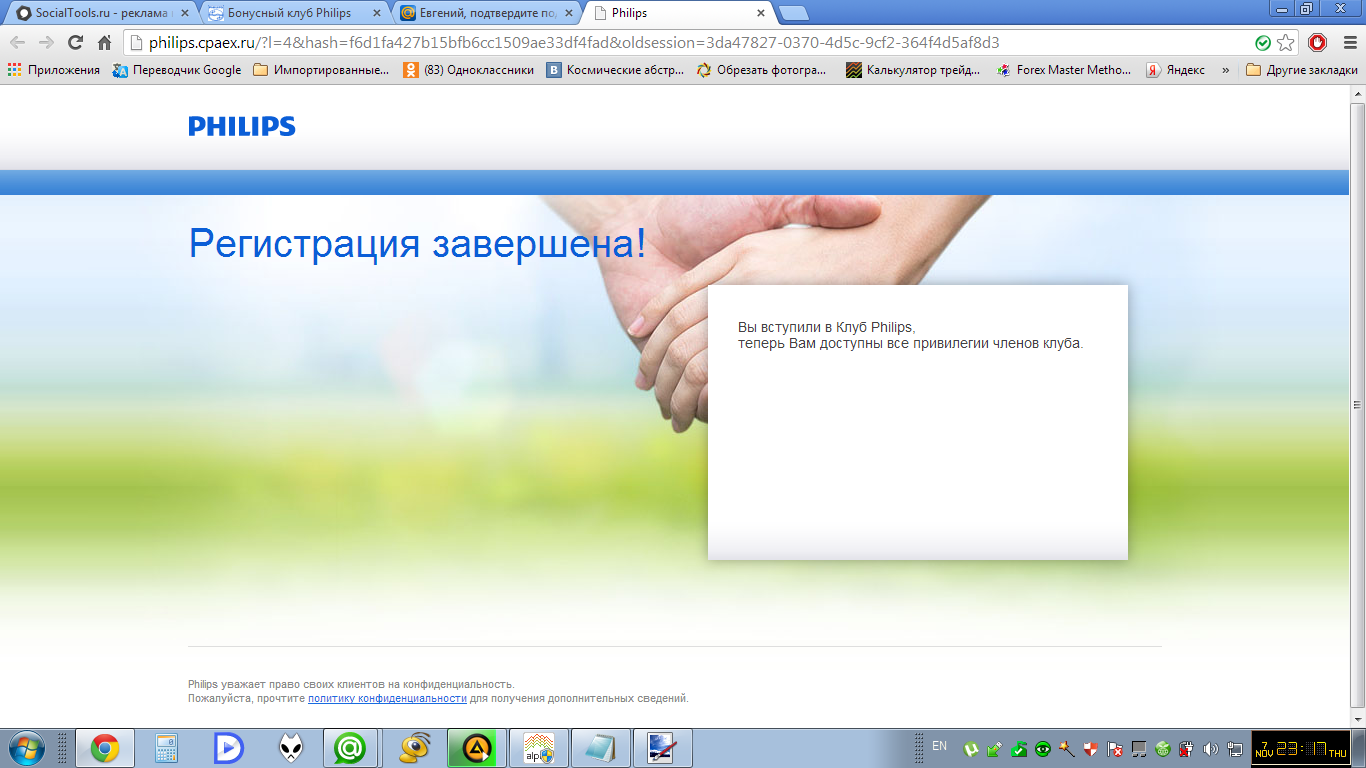This screenshot has width=1366, height=768.
Task: Open the browser home page
Action: click(x=104, y=43)
